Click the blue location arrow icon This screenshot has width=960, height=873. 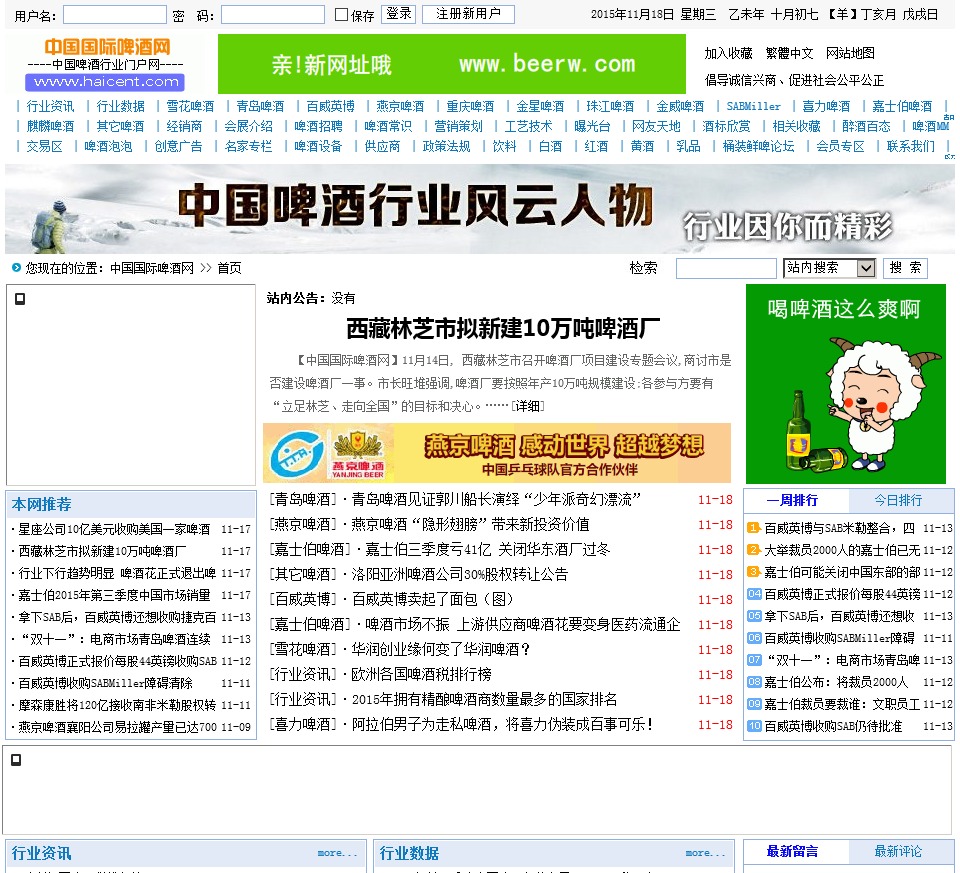tap(17, 268)
